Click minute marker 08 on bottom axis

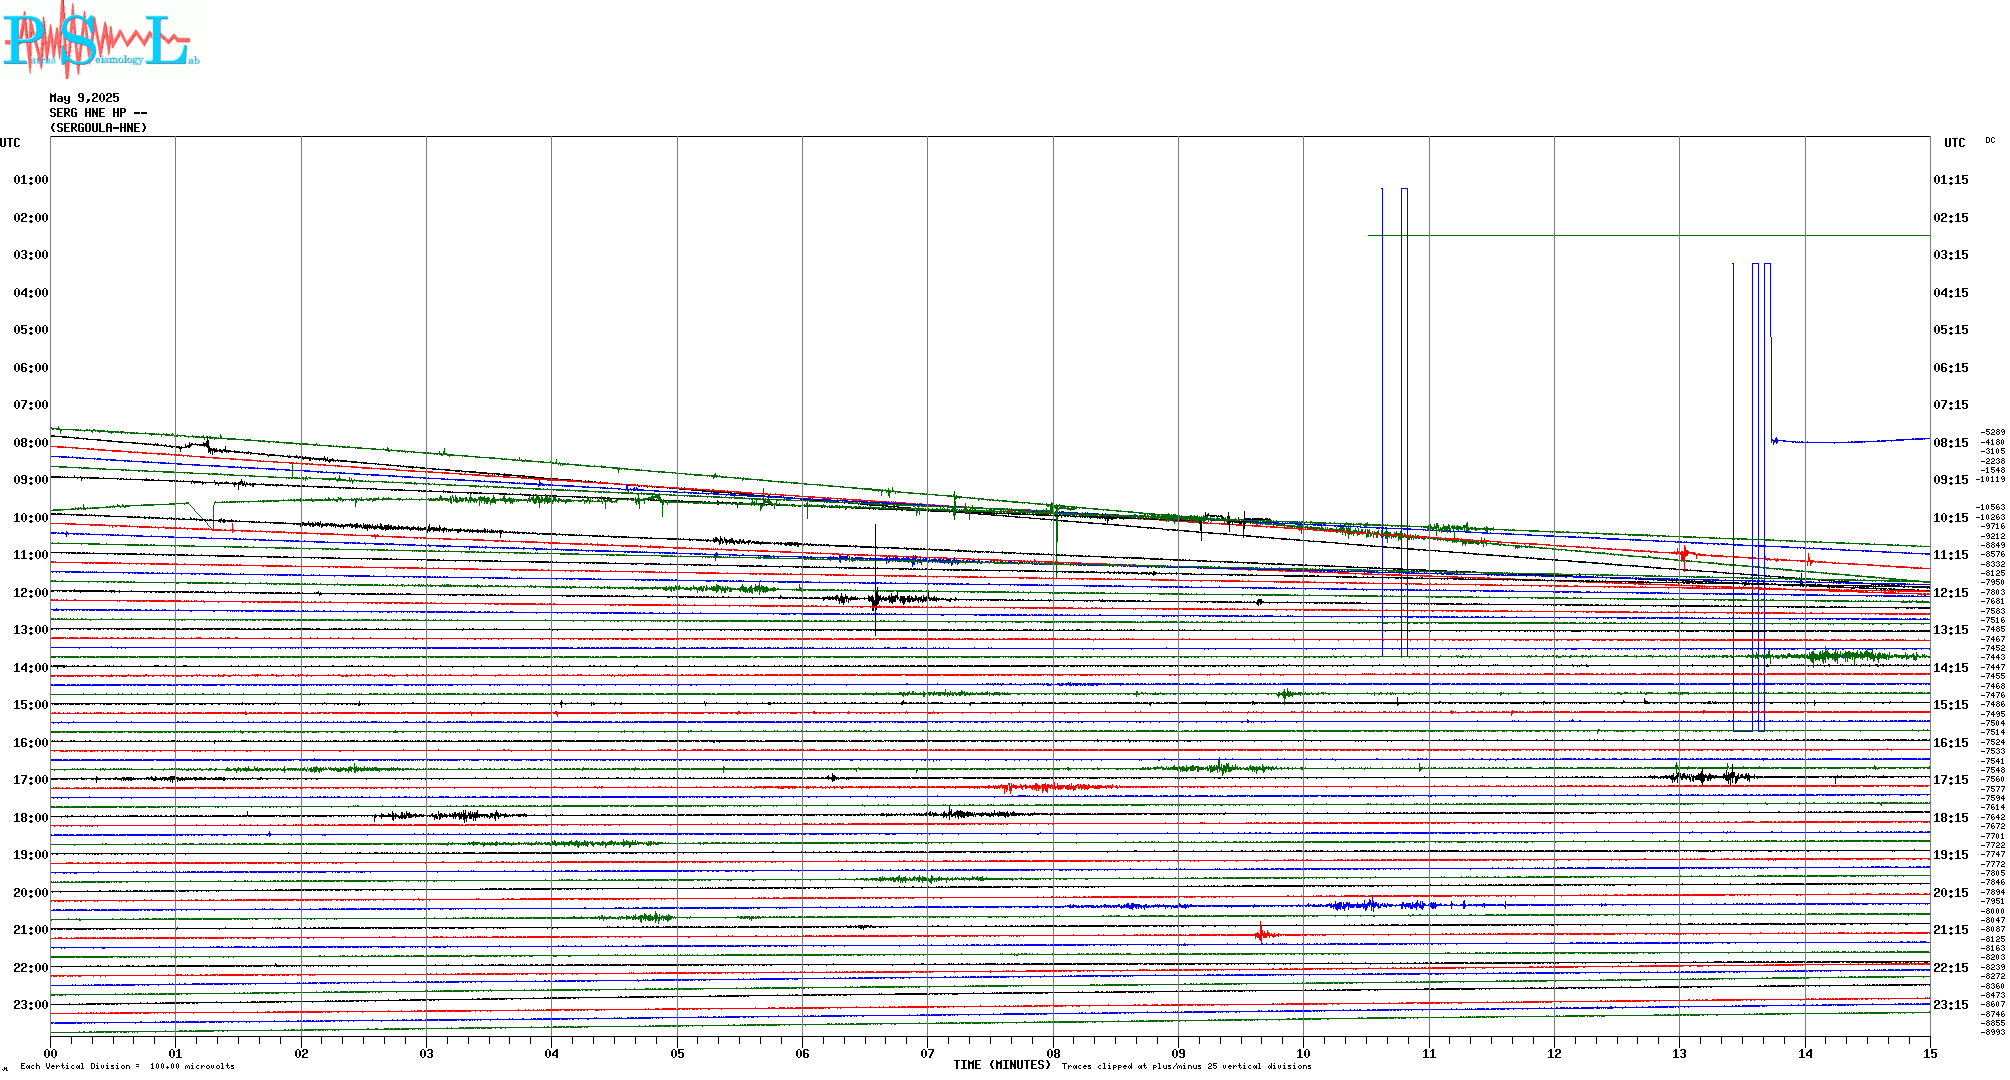pos(1053,1053)
